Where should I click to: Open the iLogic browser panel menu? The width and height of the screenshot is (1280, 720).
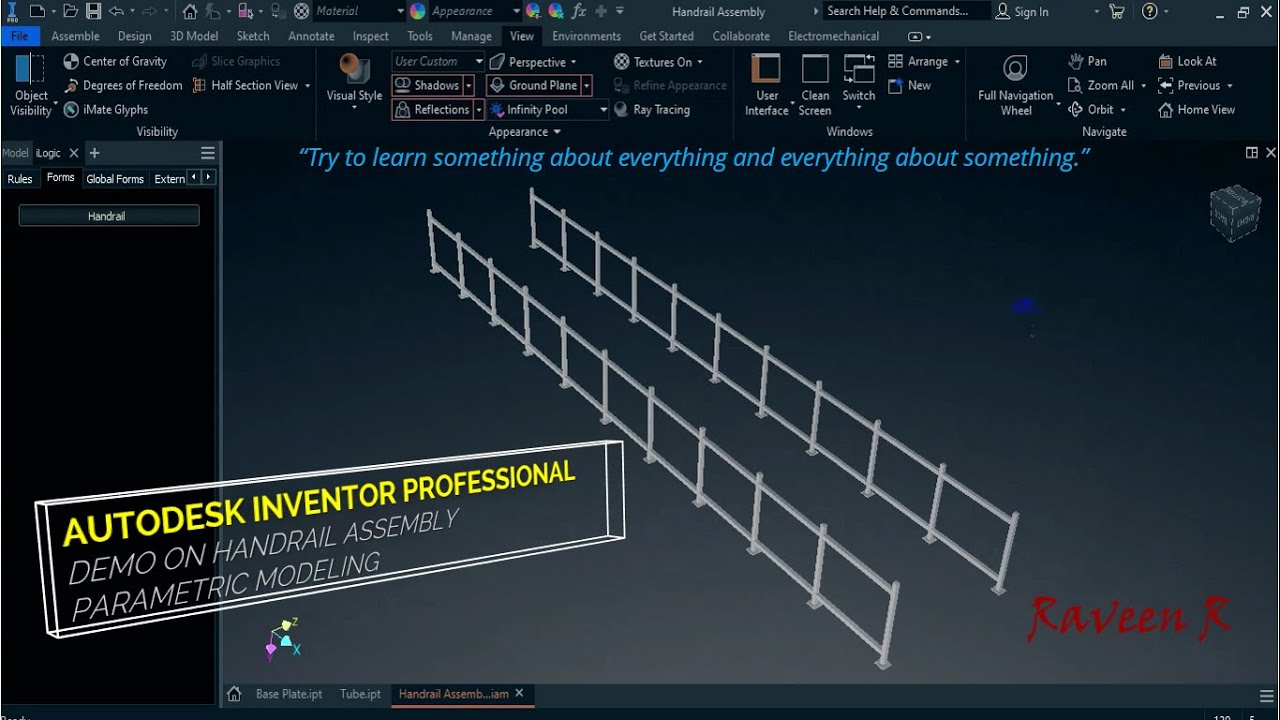(207, 153)
